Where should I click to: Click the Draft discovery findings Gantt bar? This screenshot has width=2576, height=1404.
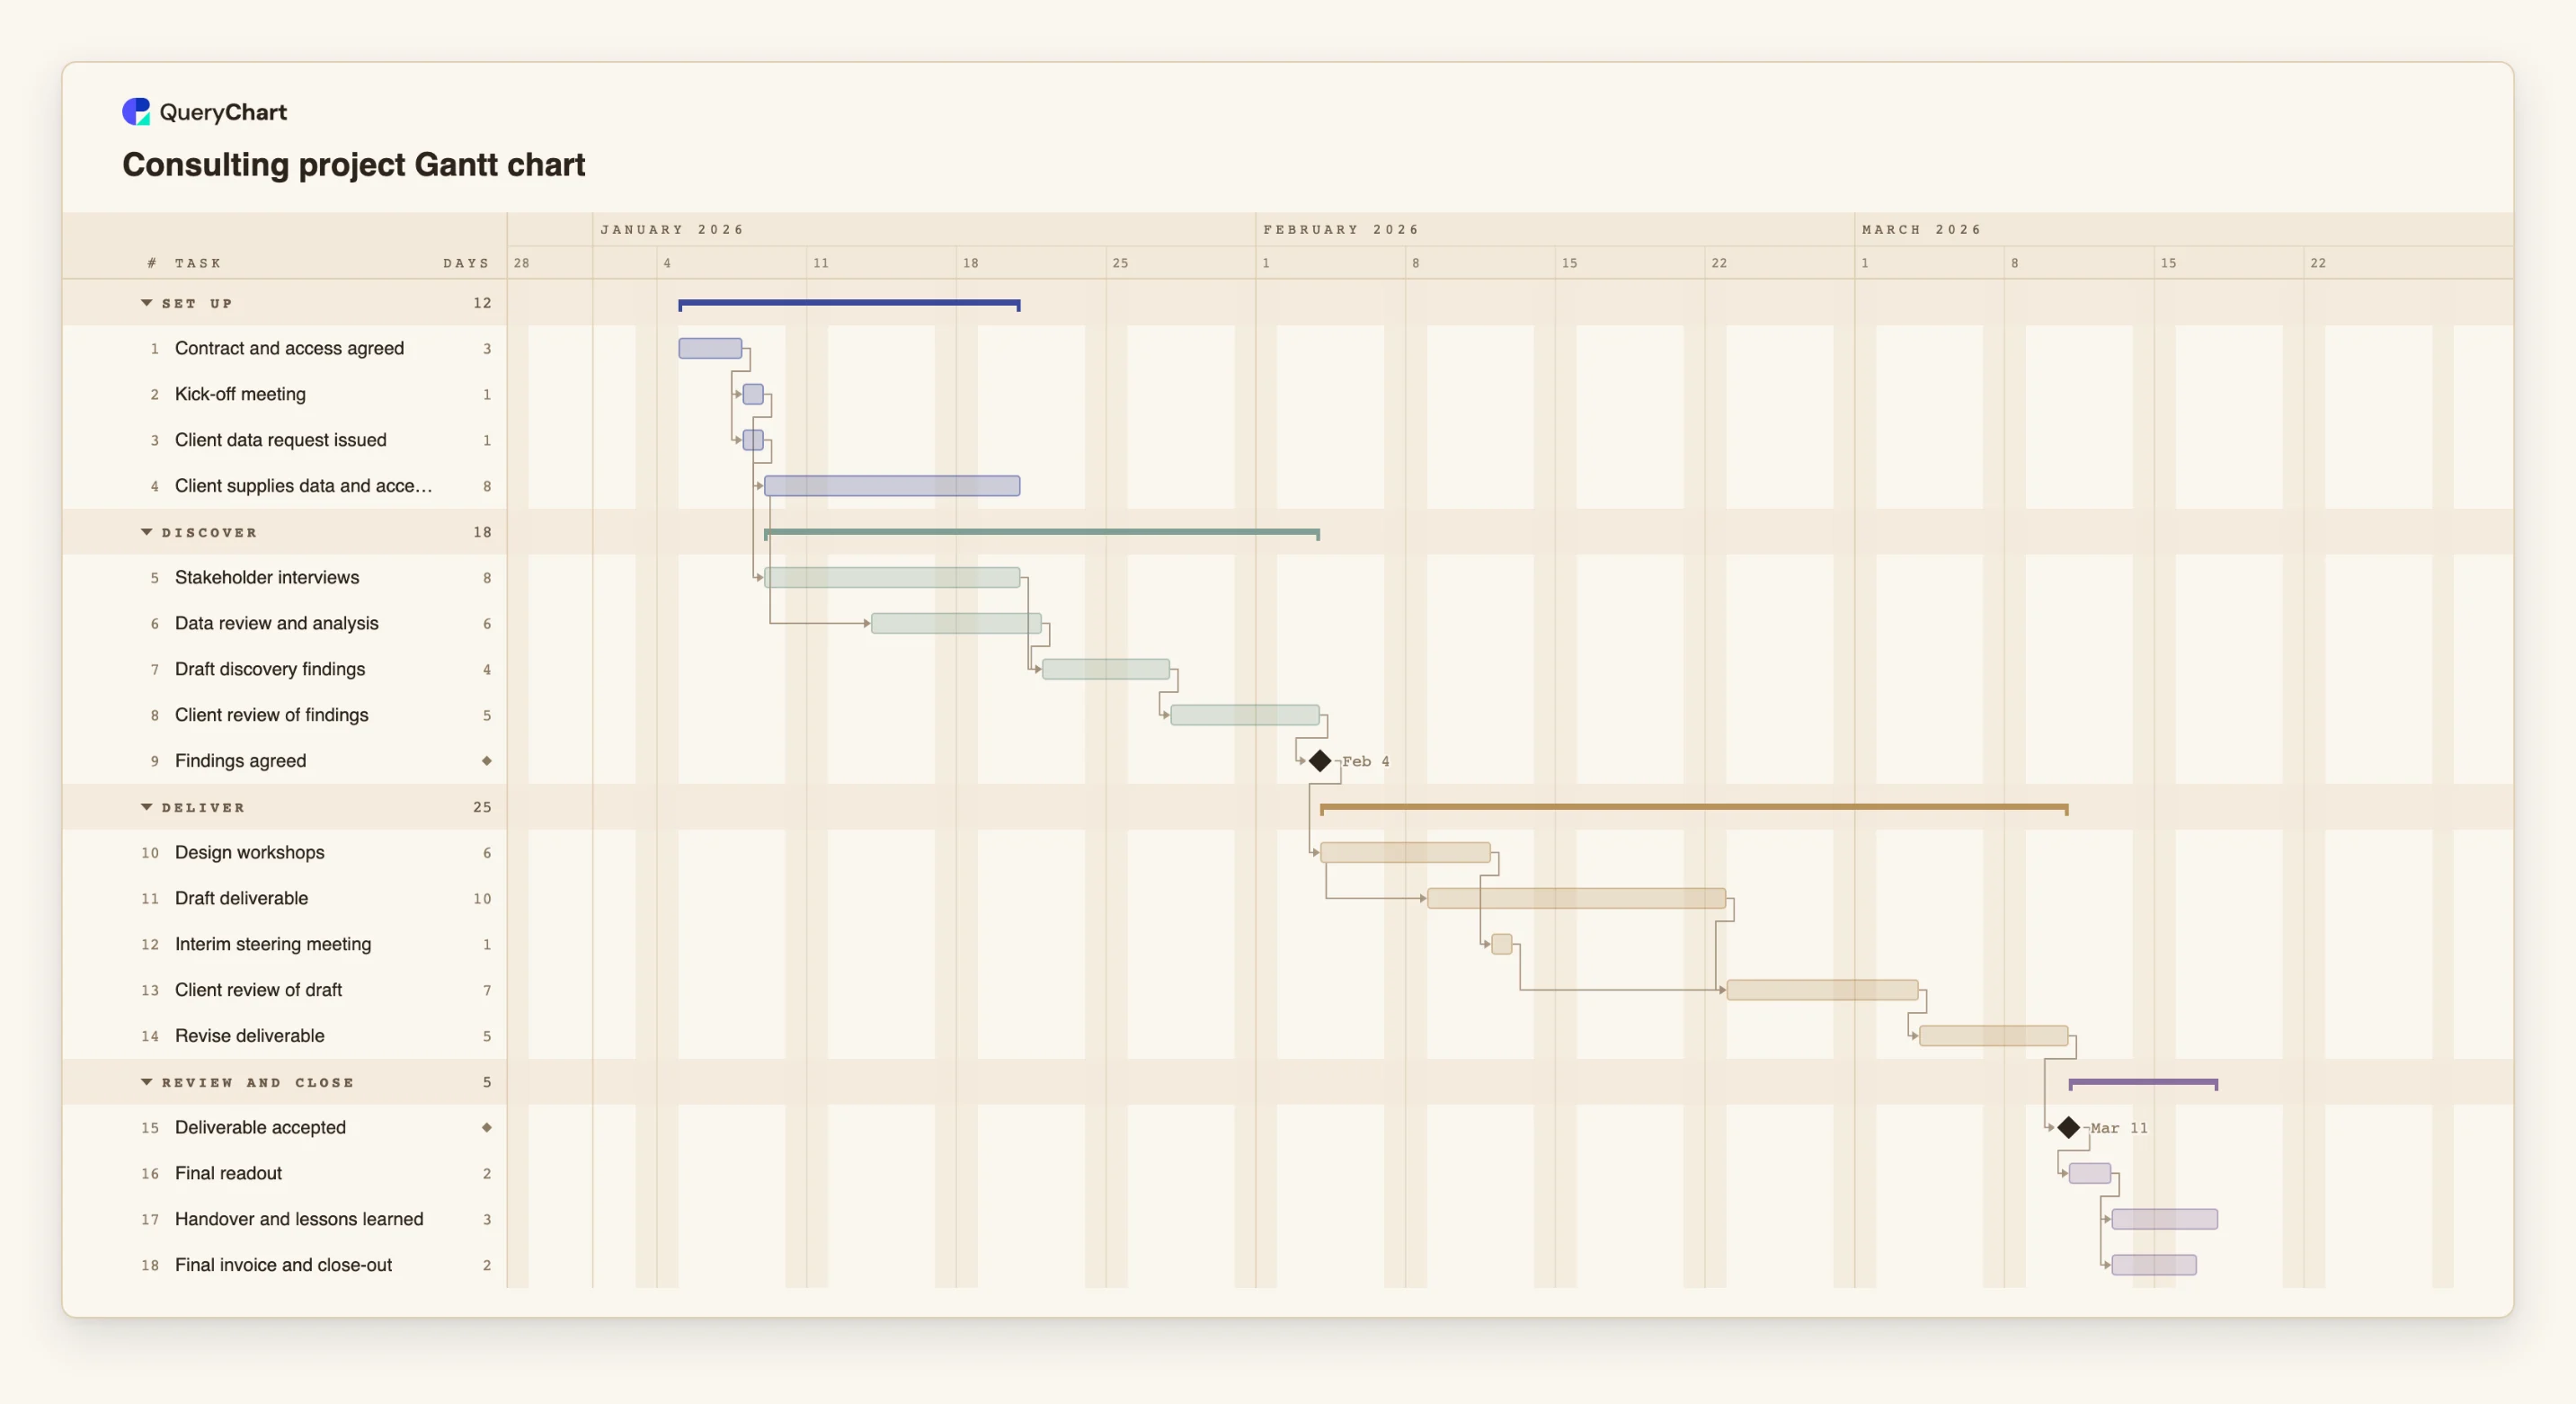click(x=1106, y=669)
